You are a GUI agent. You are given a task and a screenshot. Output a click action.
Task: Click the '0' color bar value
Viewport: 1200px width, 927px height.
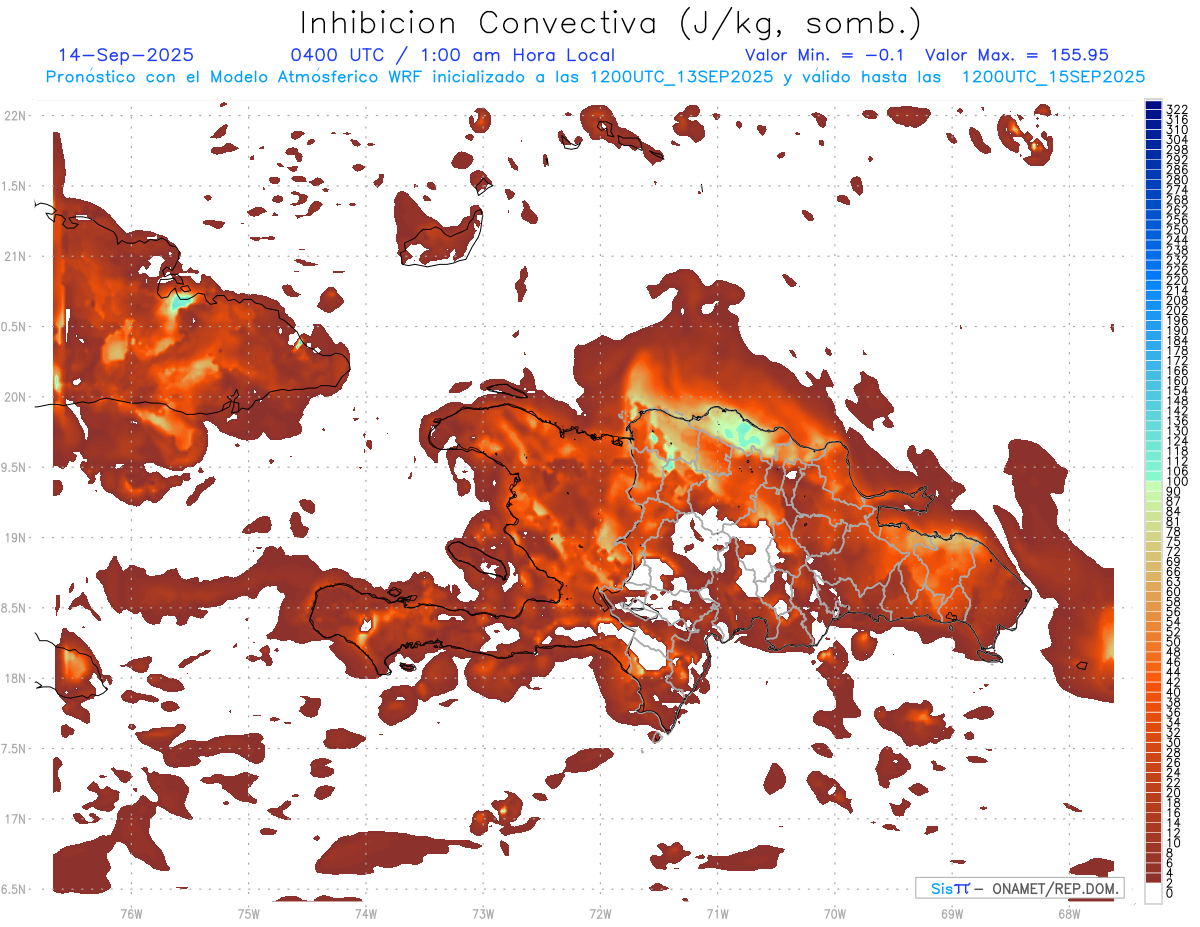[1170, 893]
